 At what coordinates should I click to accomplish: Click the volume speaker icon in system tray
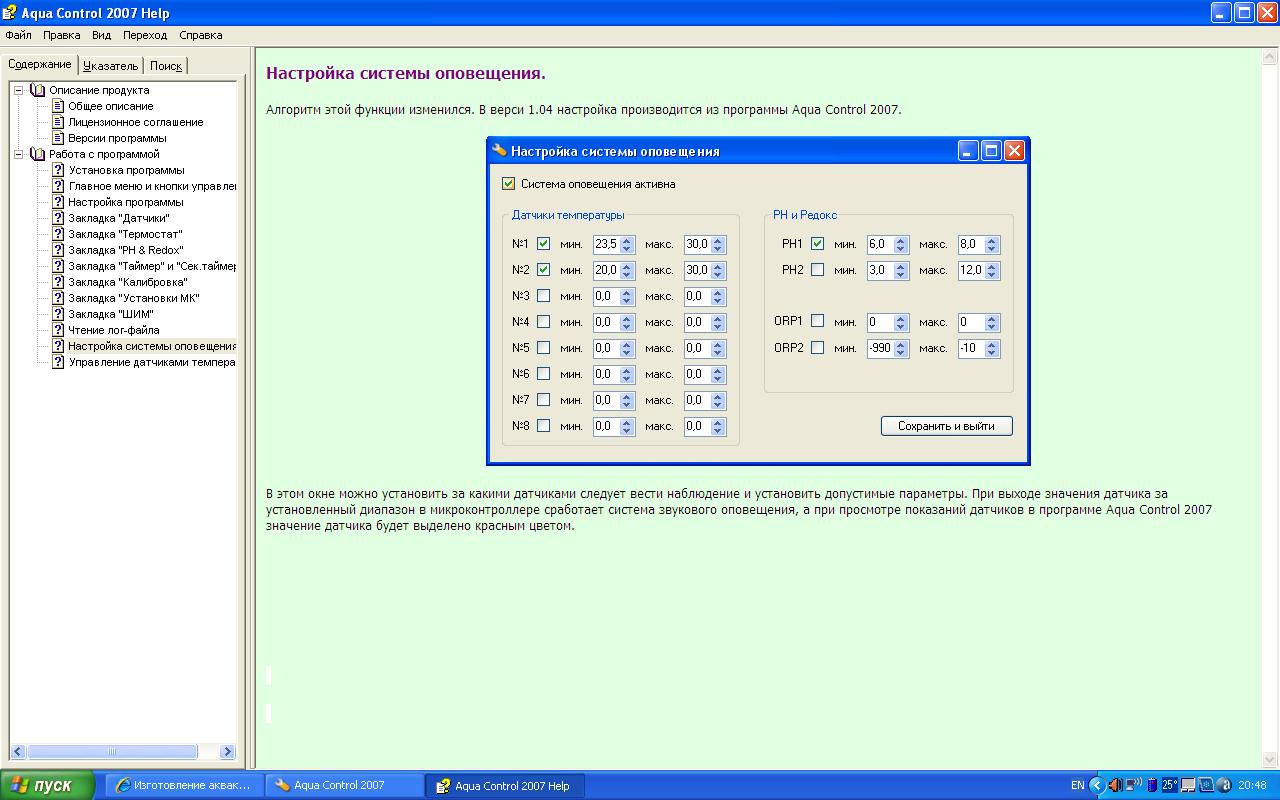pos(1114,785)
